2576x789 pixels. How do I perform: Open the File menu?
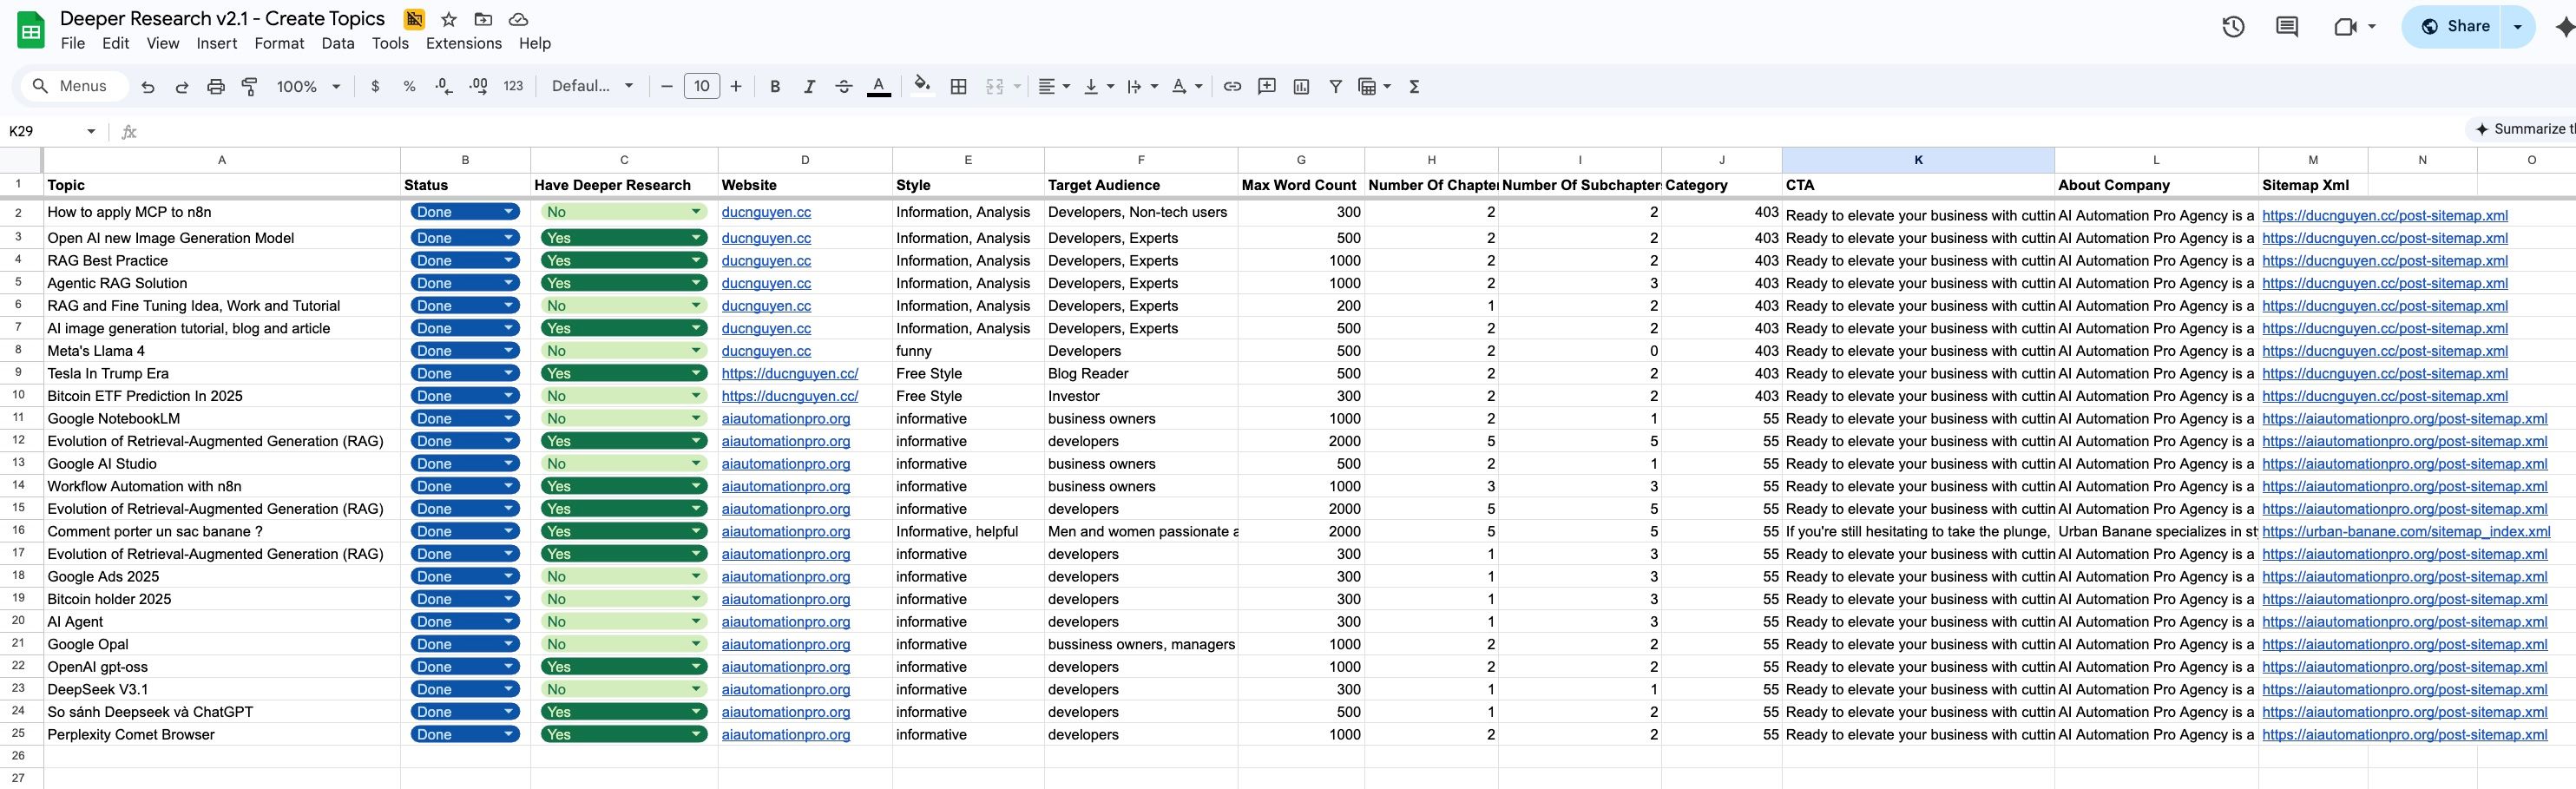tap(73, 43)
